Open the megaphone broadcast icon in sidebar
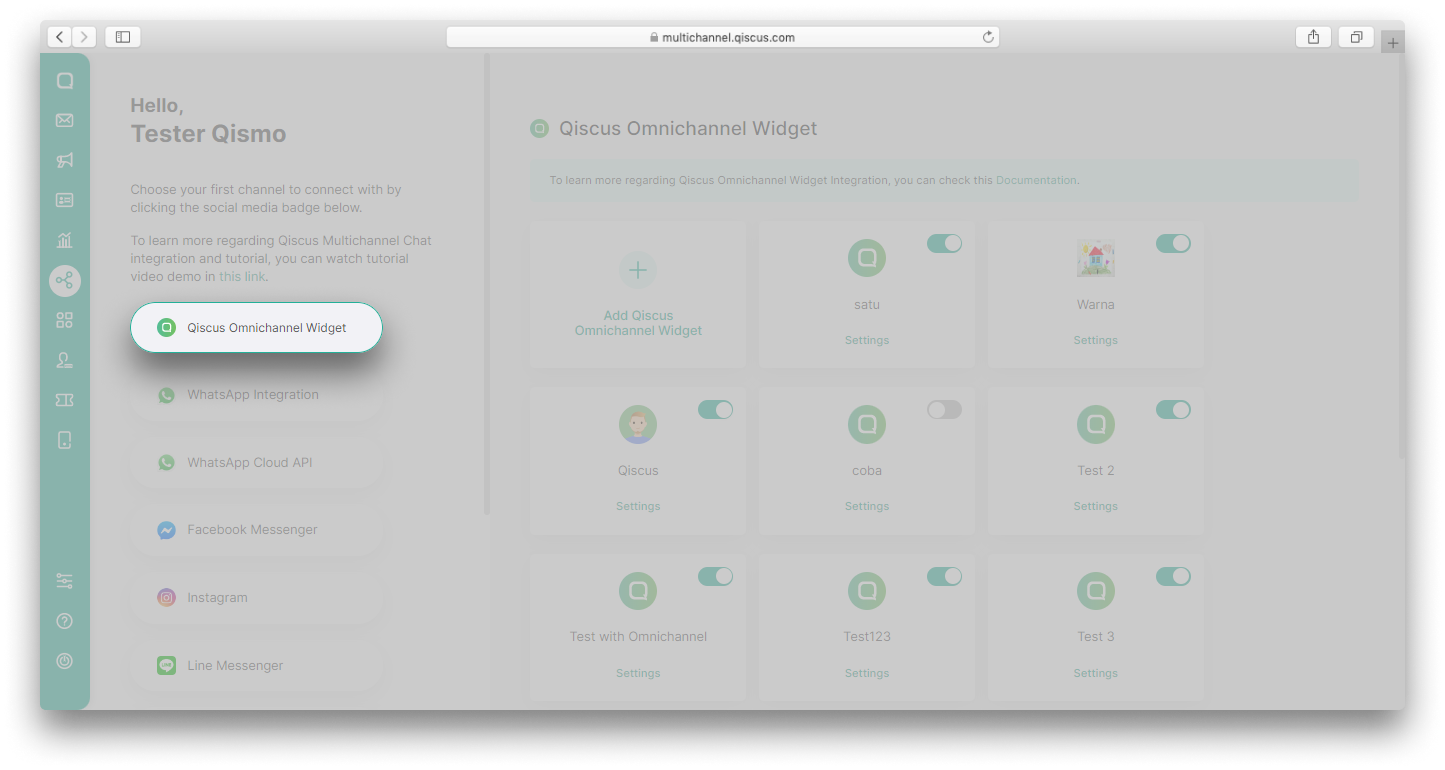Screen dimensions: 1445x770 (65, 161)
